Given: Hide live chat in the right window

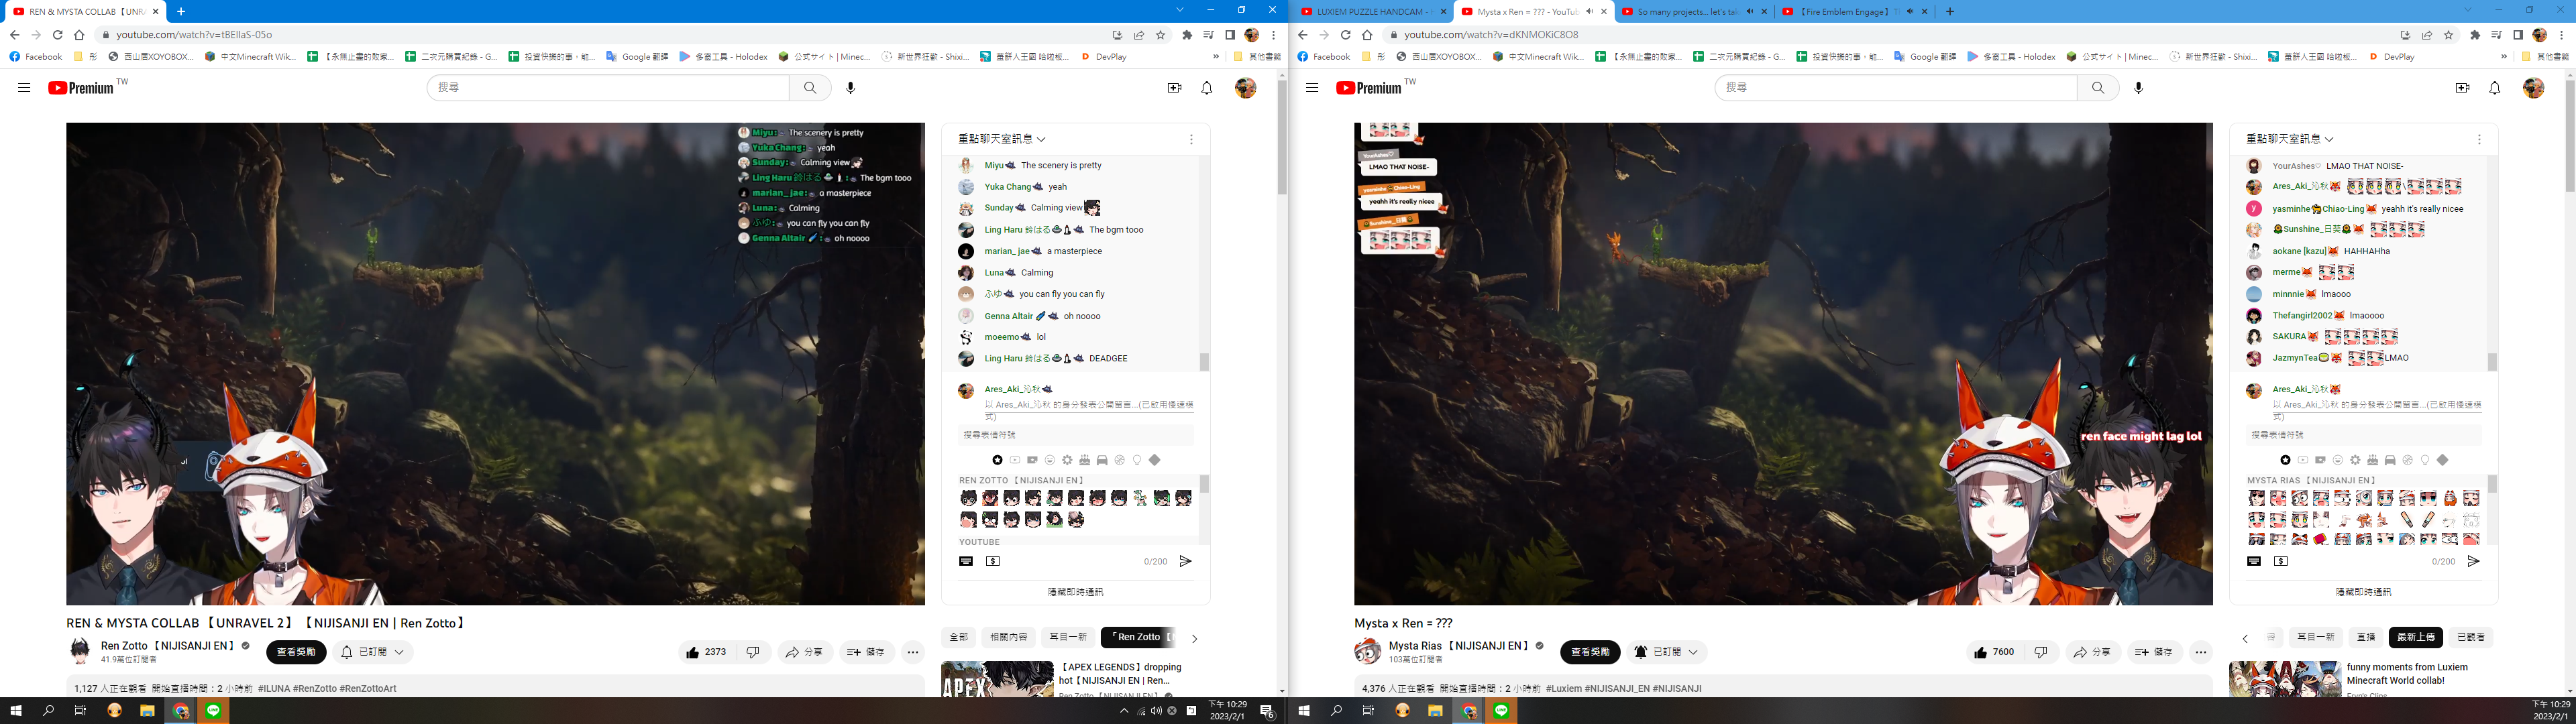Looking at the screenshot, I should pyautogui.click(x=2363, y=592).
